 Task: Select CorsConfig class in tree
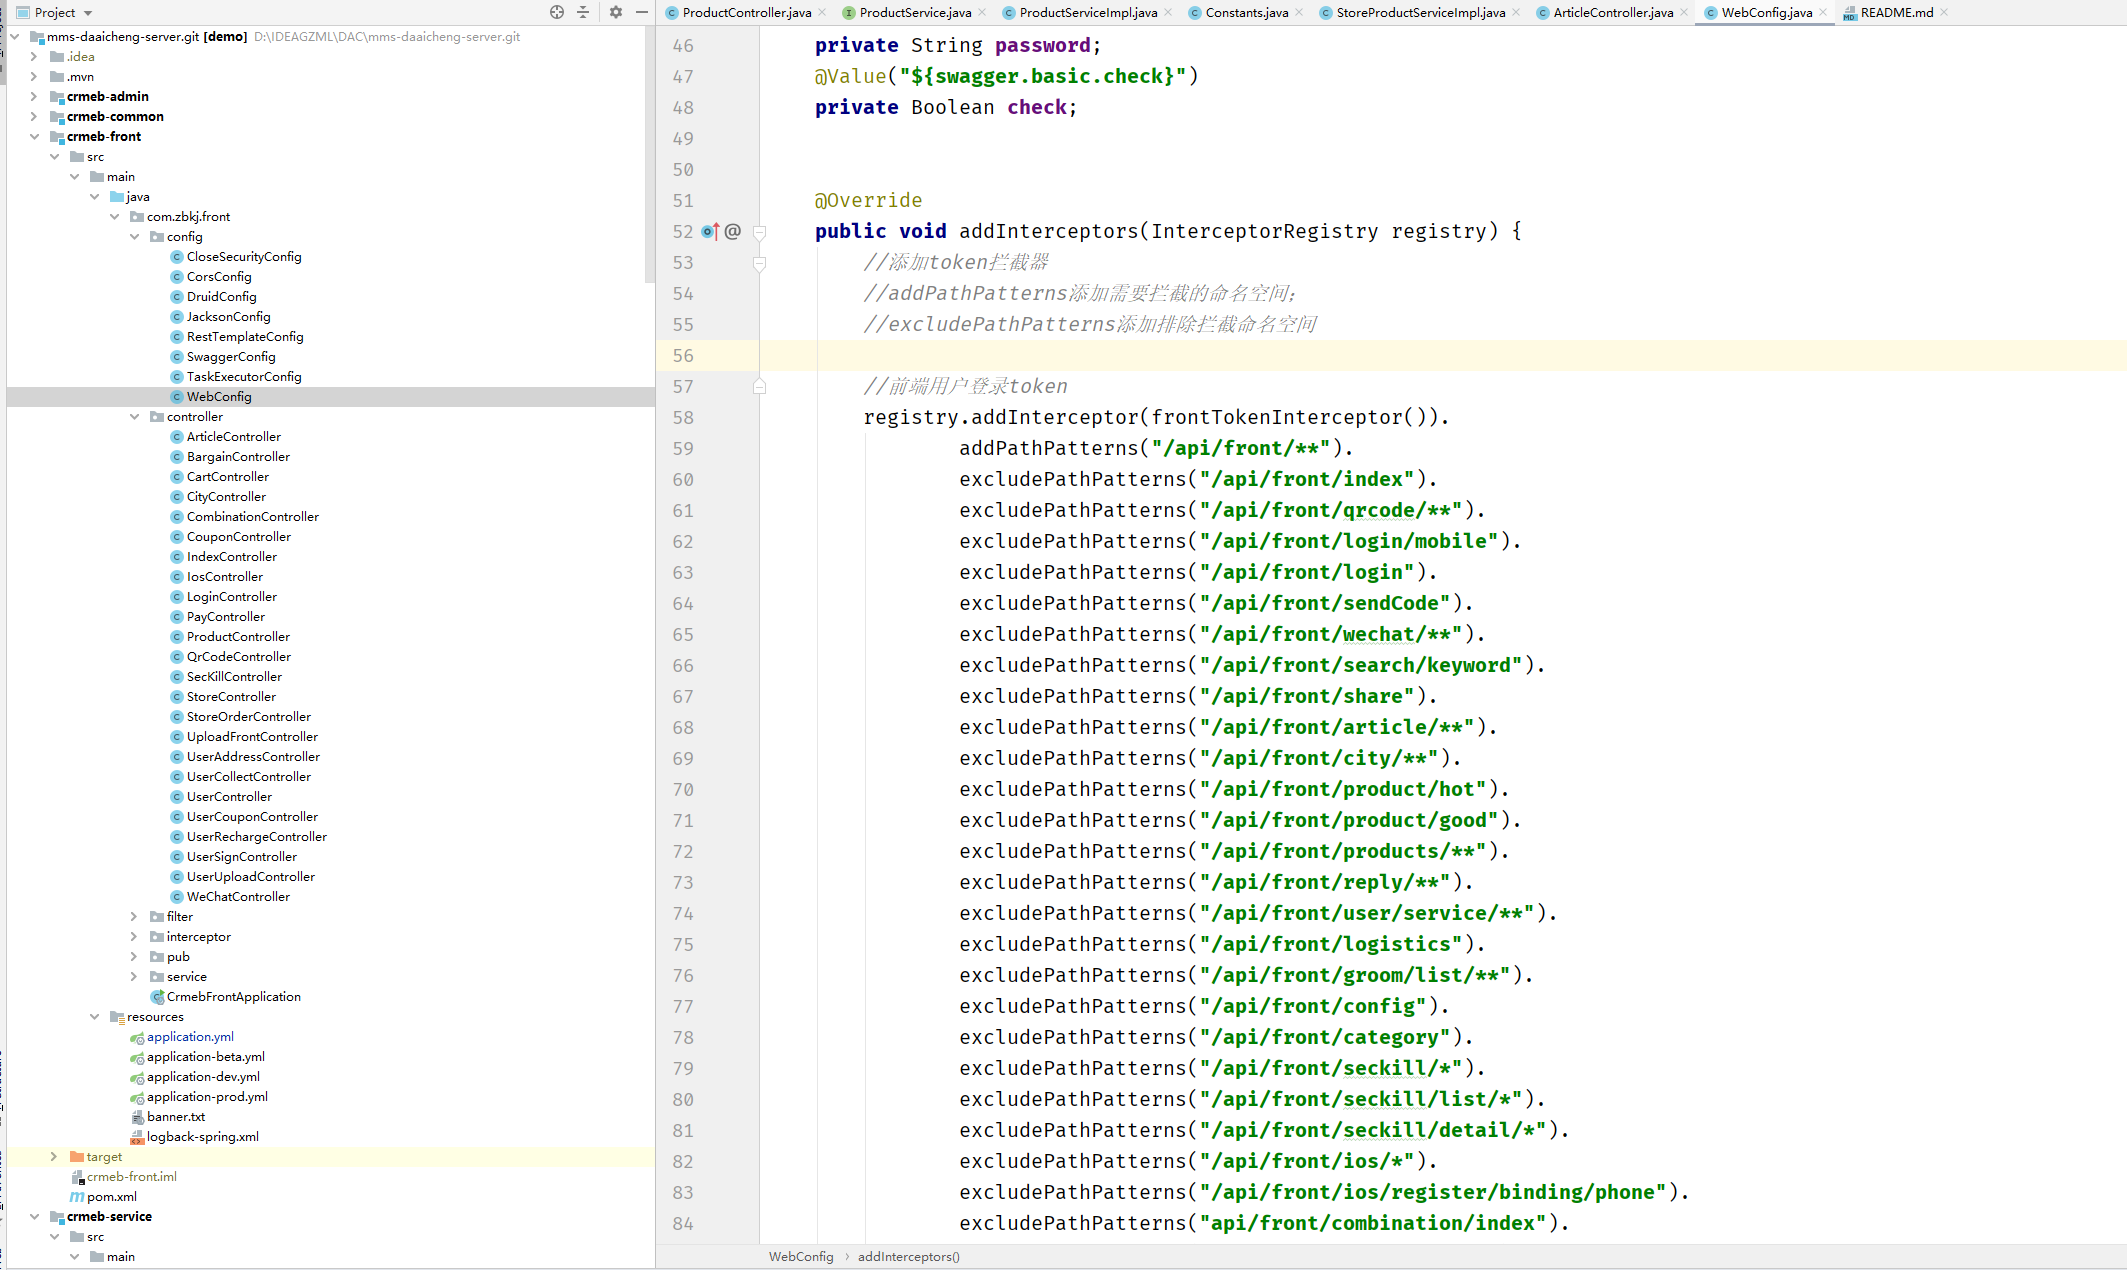pos(219,277)
